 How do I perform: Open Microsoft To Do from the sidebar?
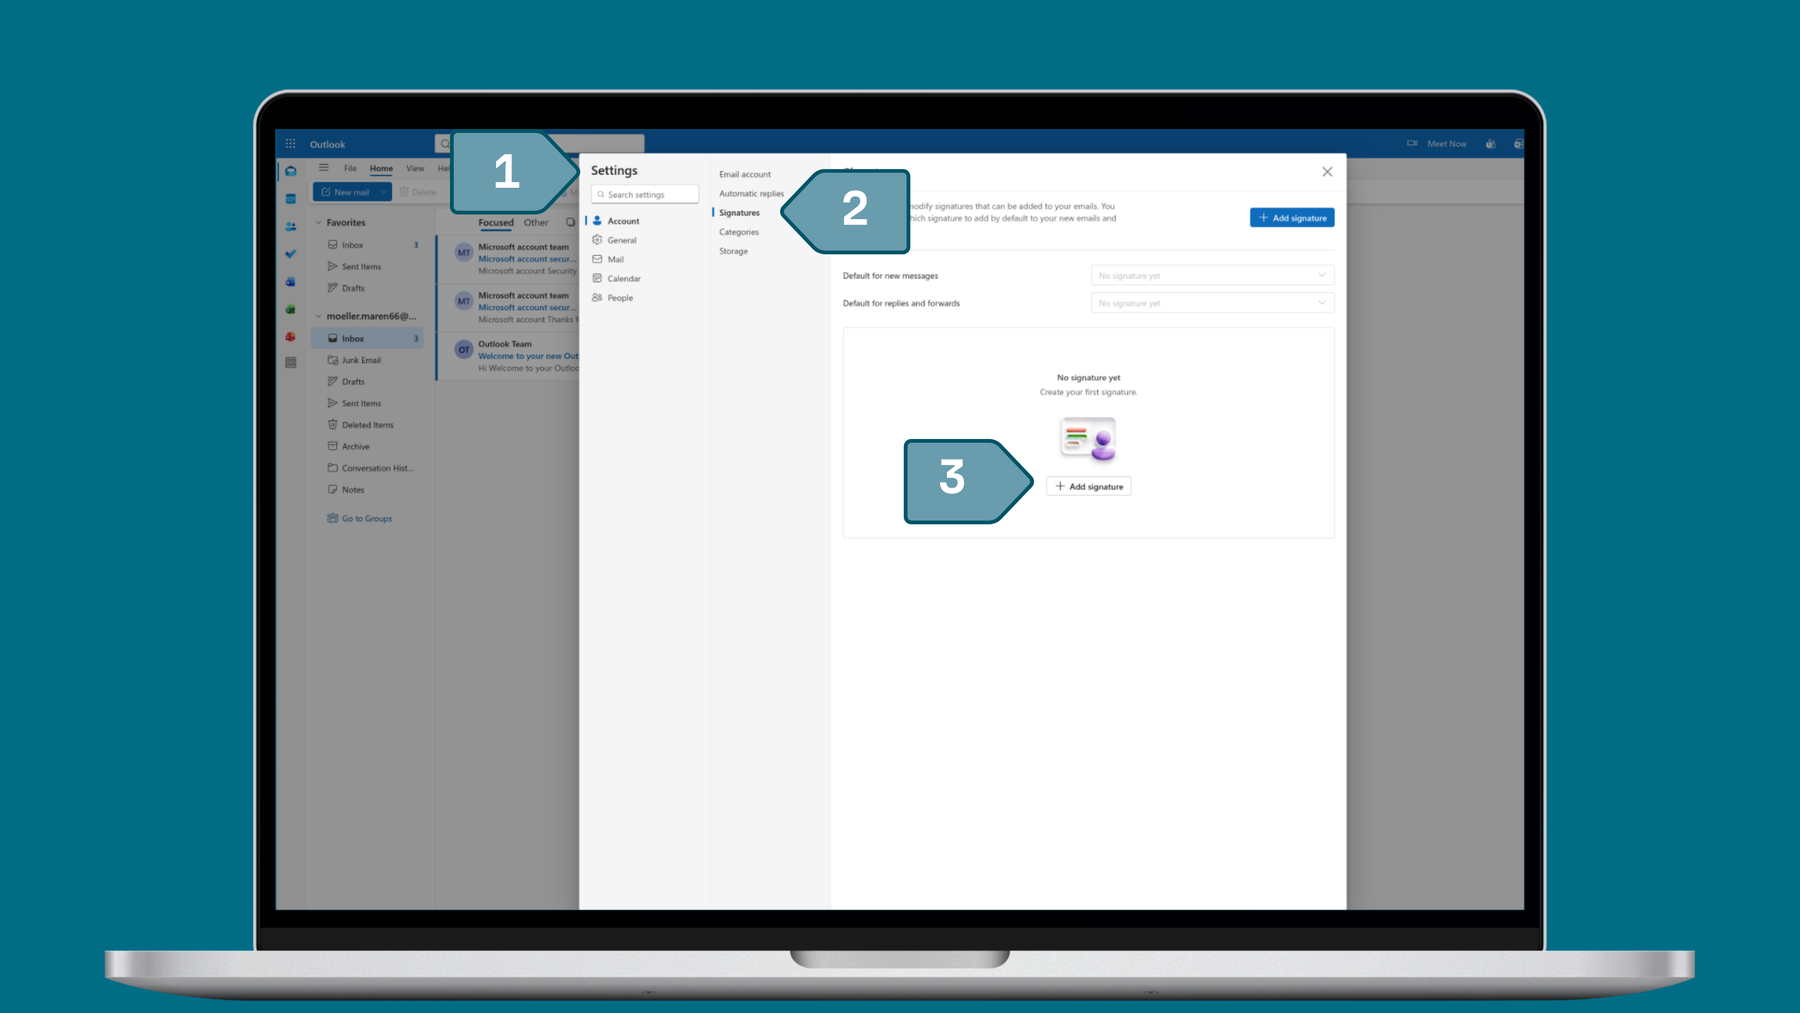coord(290,253)
